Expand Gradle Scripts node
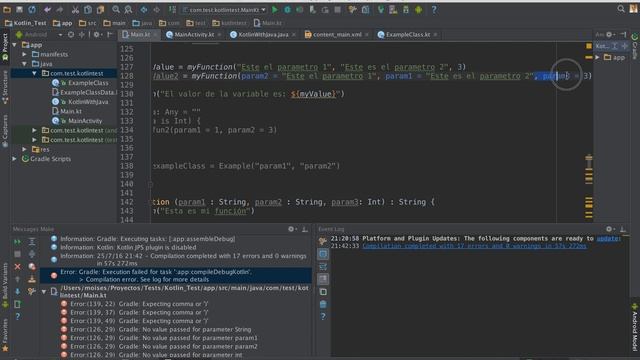Viewport: 640px width, 360px height. point(15,159)
